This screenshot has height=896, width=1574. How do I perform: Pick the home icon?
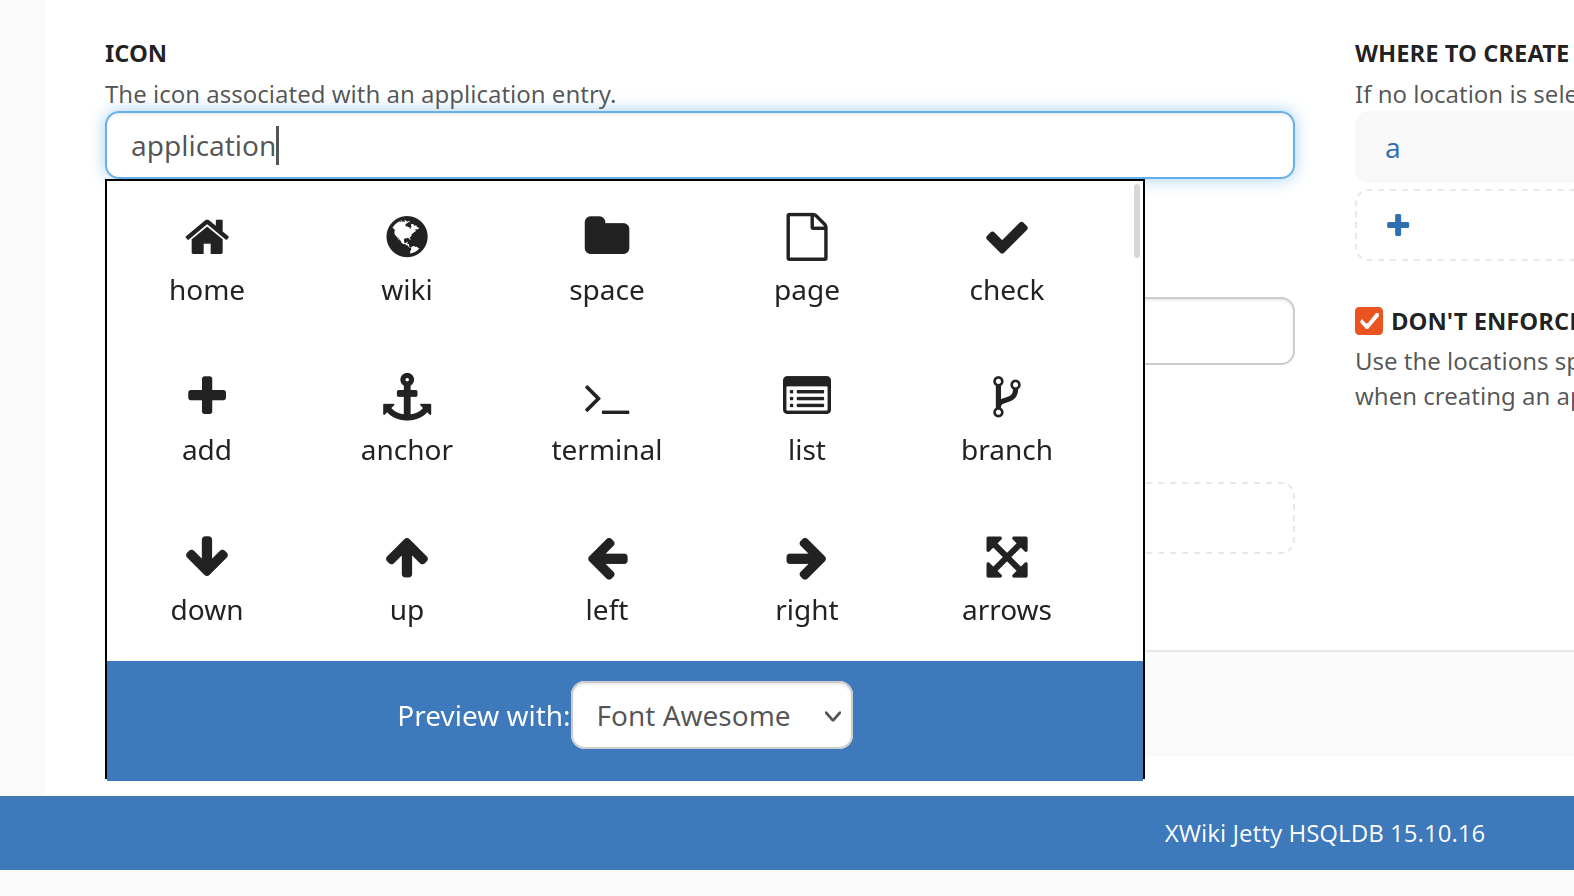click(207, 238)
